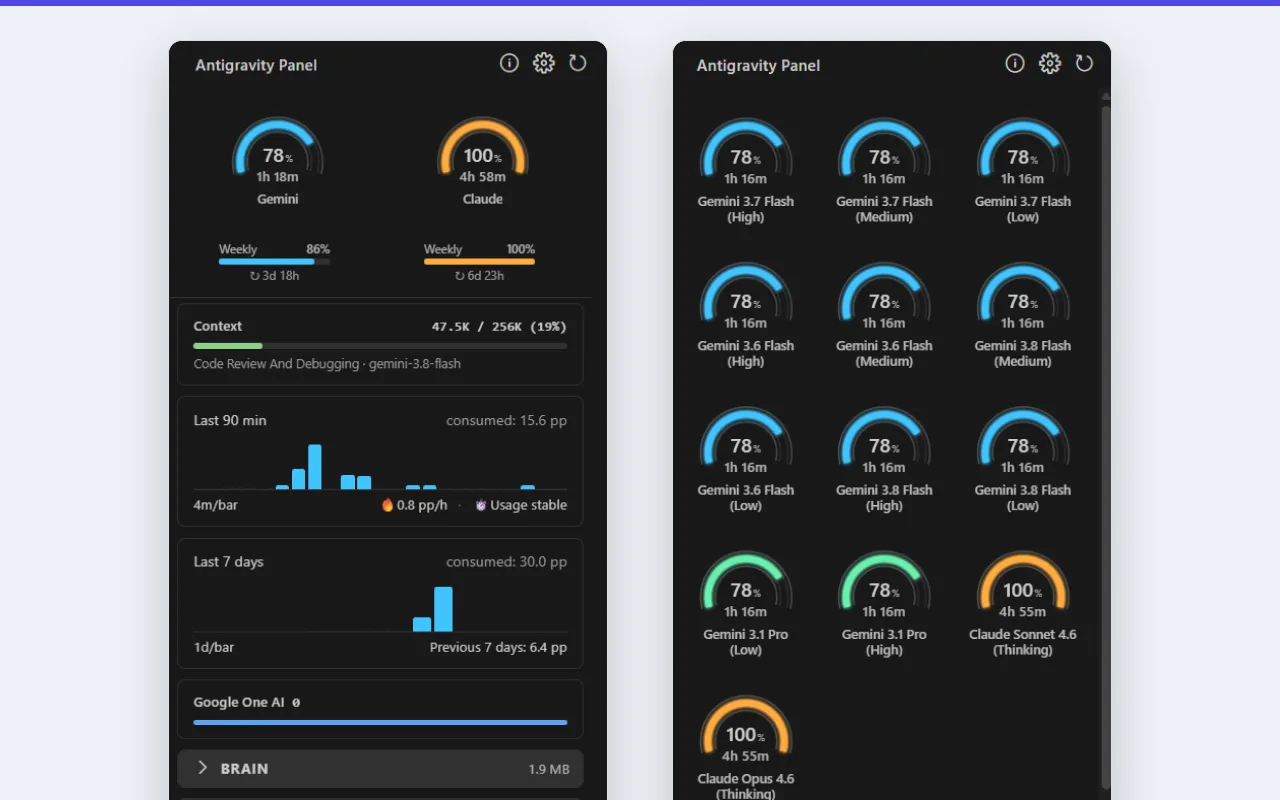Click the tallest bar in Last 90 min chart
The image size is (1280, 800).
point(315,467)
